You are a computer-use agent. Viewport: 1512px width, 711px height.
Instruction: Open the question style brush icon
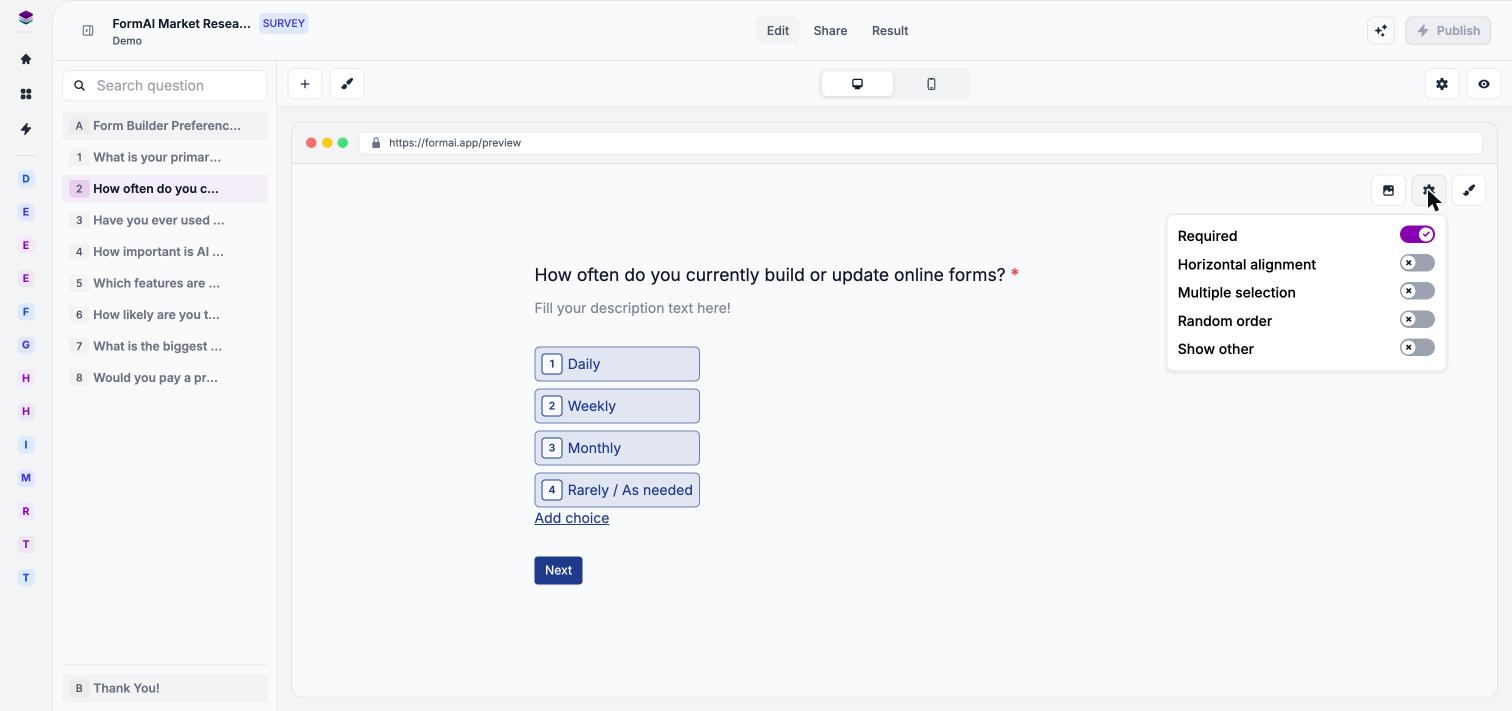(1469, 190)
